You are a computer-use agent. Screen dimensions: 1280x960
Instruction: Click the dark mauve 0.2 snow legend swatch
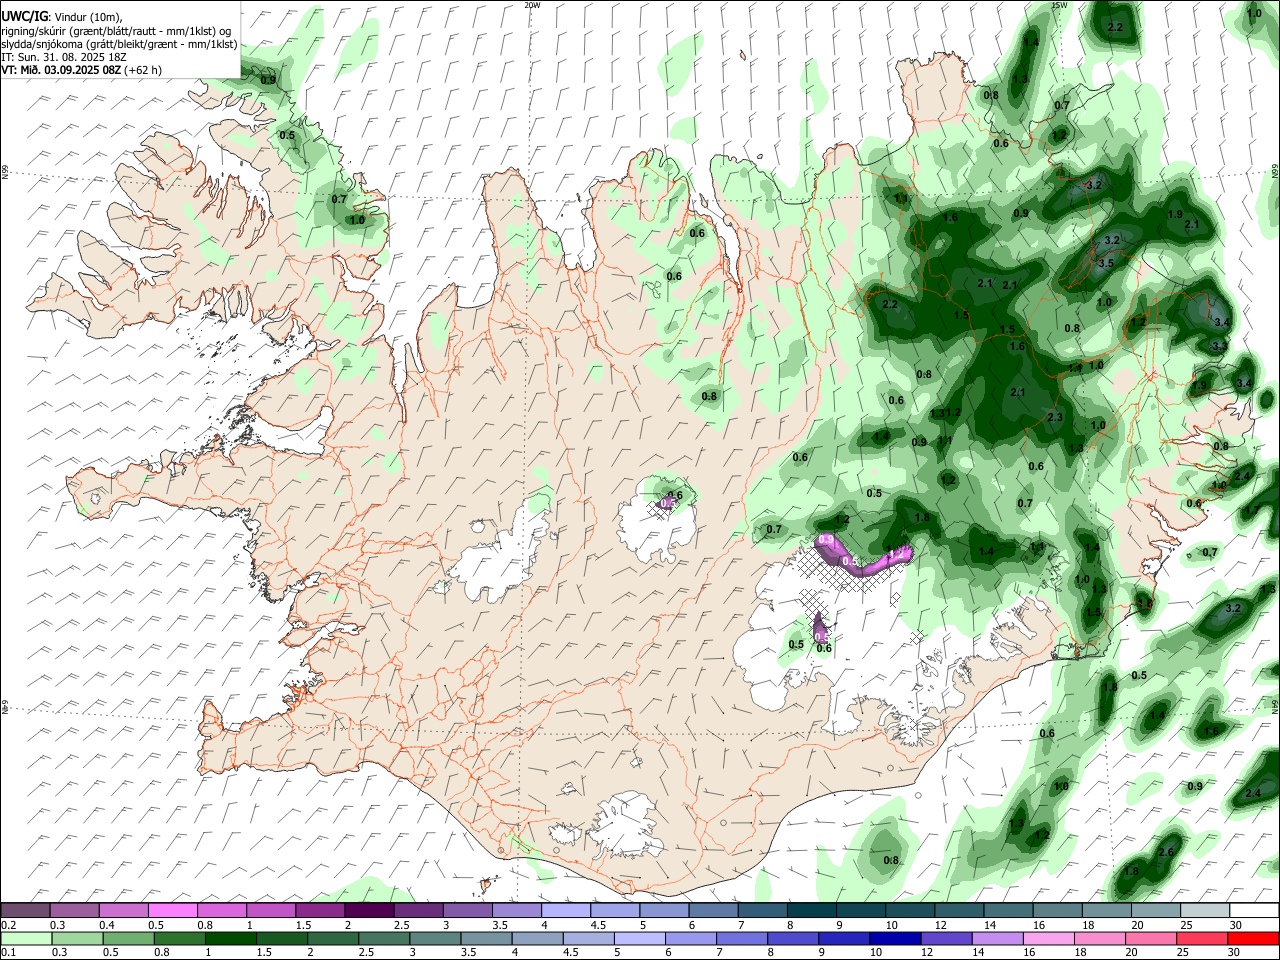click(26, 911)
